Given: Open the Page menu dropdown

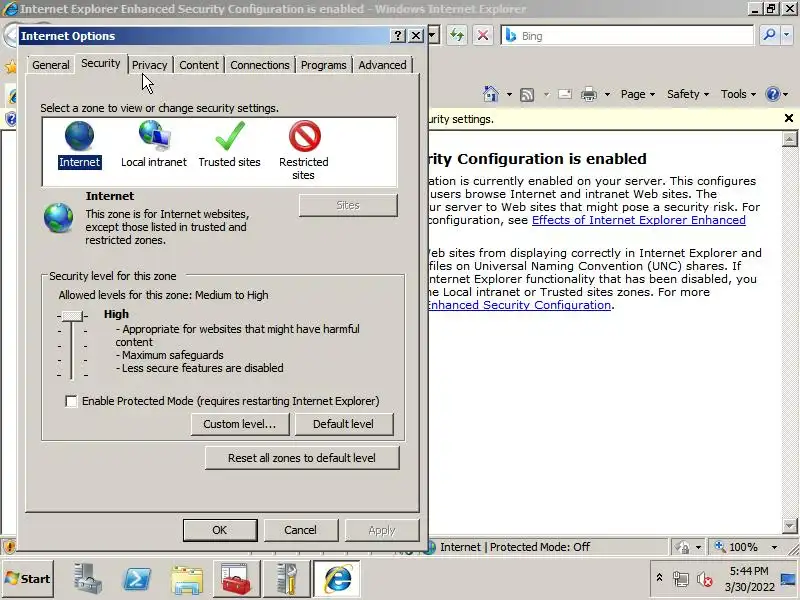Looking at the screenshot, I should pos(637,94).
